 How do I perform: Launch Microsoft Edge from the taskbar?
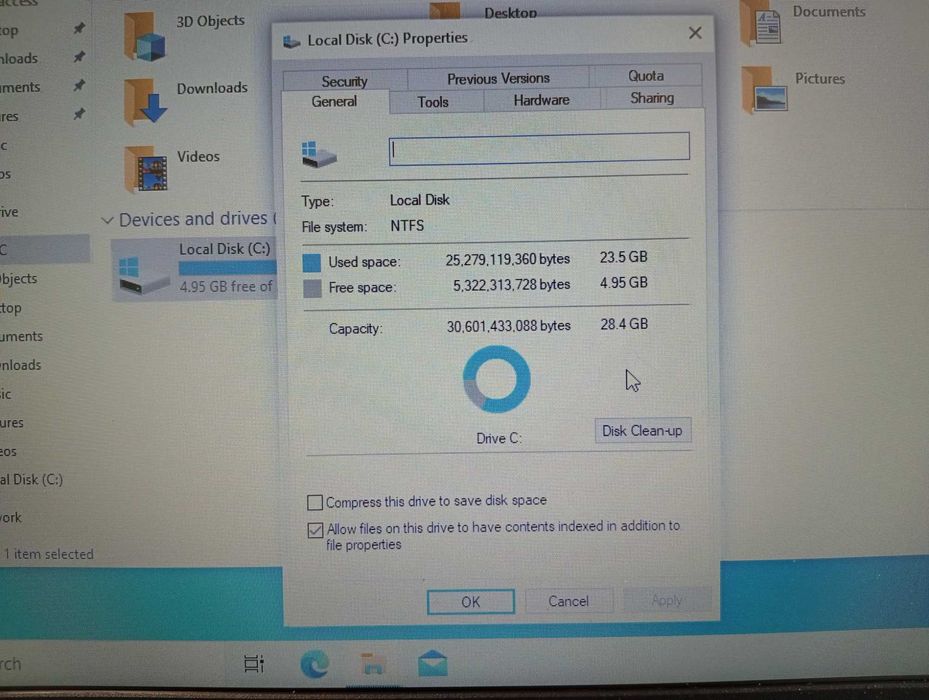pyautogui.click(x=315, y=664)
